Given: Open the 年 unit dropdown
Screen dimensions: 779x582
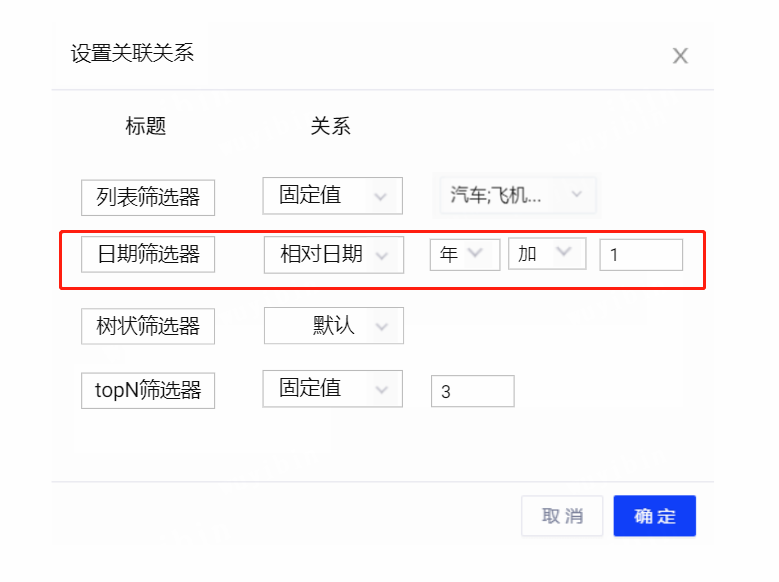Looking at the screenshot, I should pos(464,255).
